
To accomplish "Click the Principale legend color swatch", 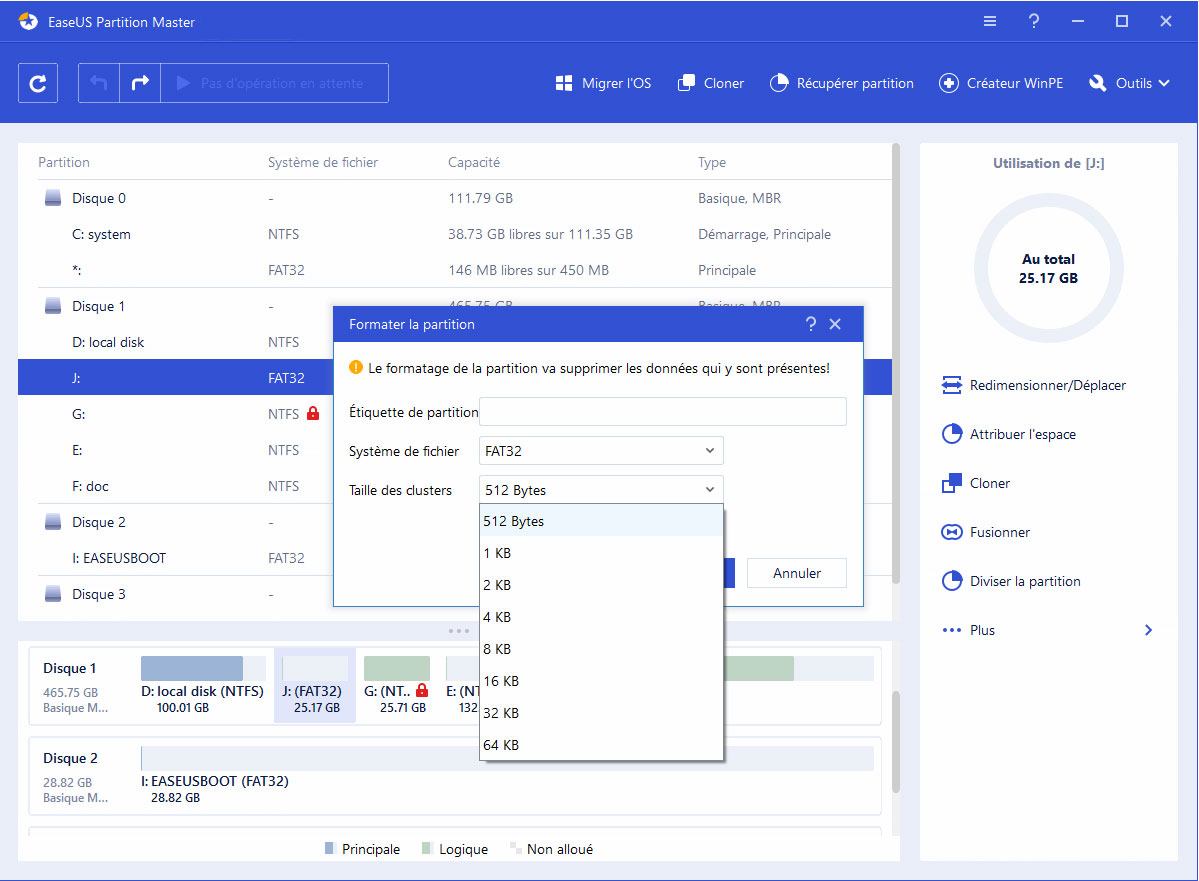I will [330, 848].
